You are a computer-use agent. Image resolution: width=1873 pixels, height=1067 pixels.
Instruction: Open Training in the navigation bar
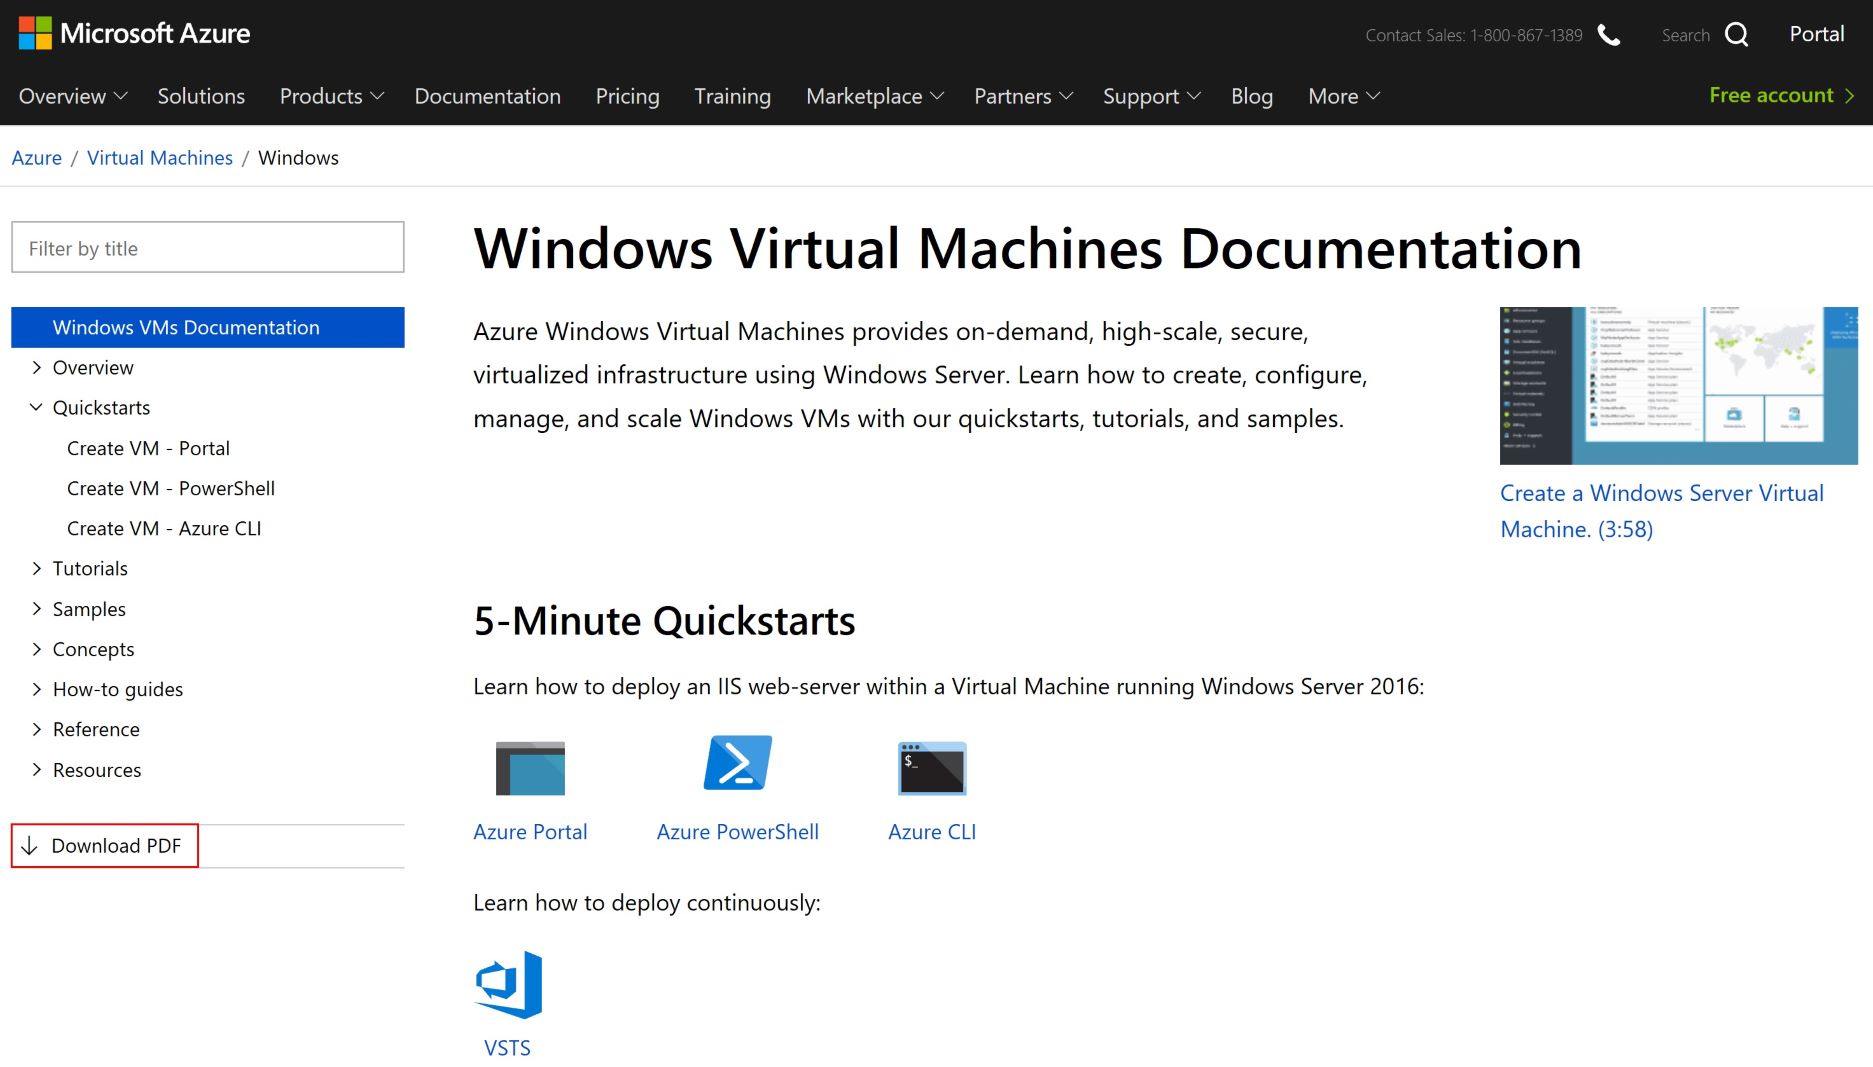click(x=733, y=96)
